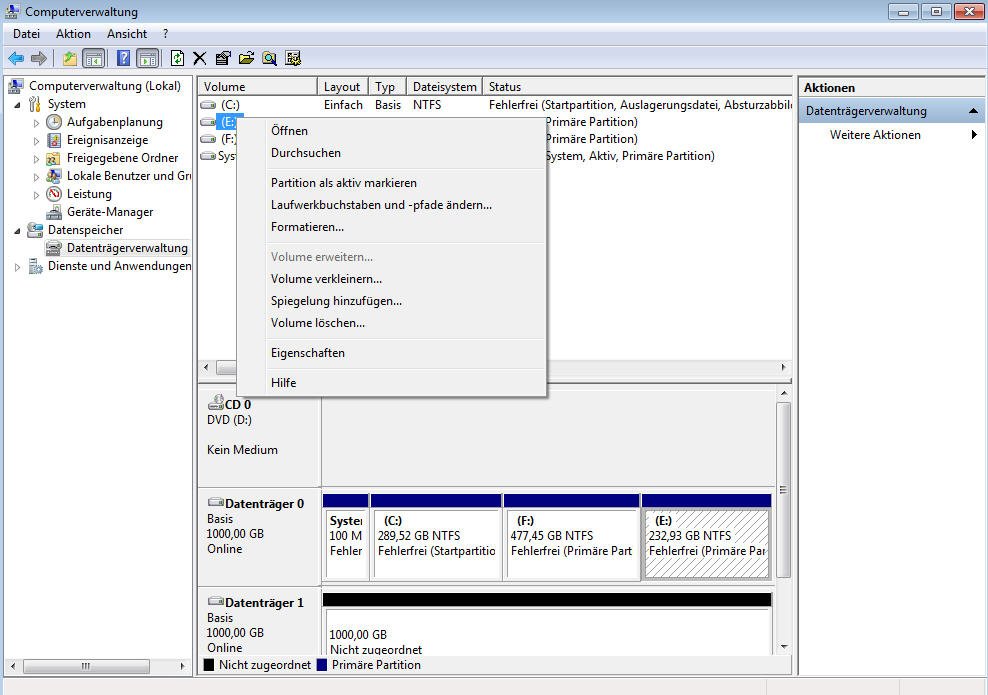Viewport: 988px width, 695px height.
Task: Select Partition als aktiv markieren
Action: point(391,183)
